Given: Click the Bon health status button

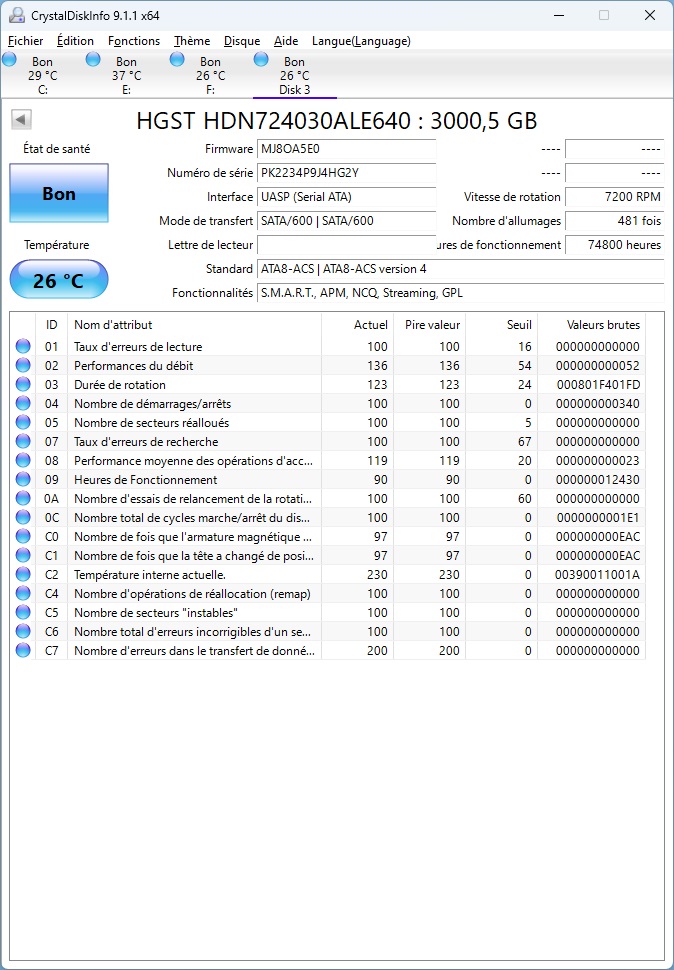Looking at the screenshot, I should 59,194.
